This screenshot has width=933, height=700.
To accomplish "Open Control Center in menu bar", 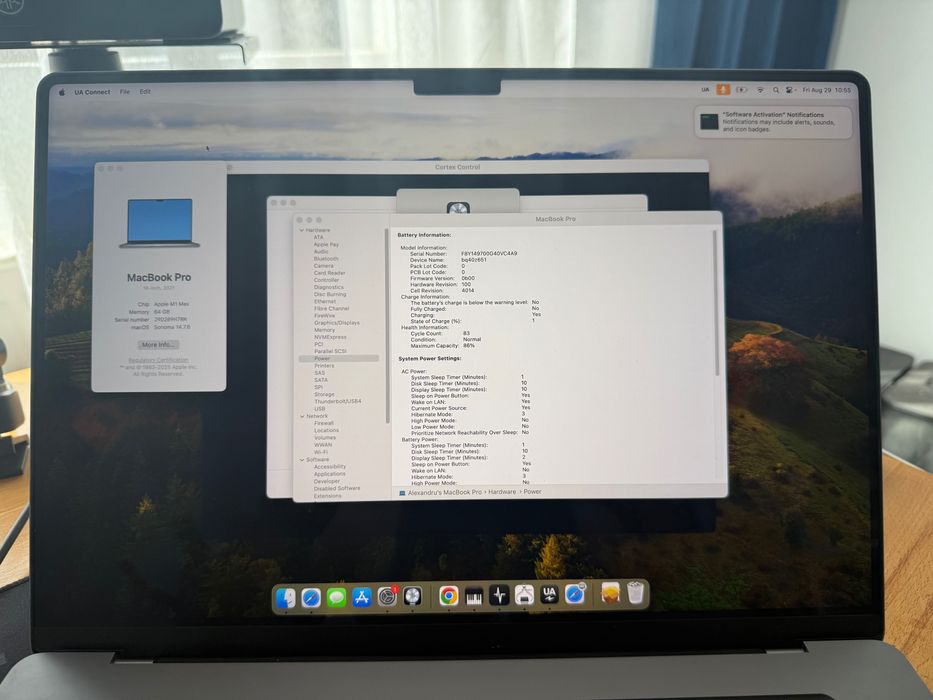I will tap(790, 90).
